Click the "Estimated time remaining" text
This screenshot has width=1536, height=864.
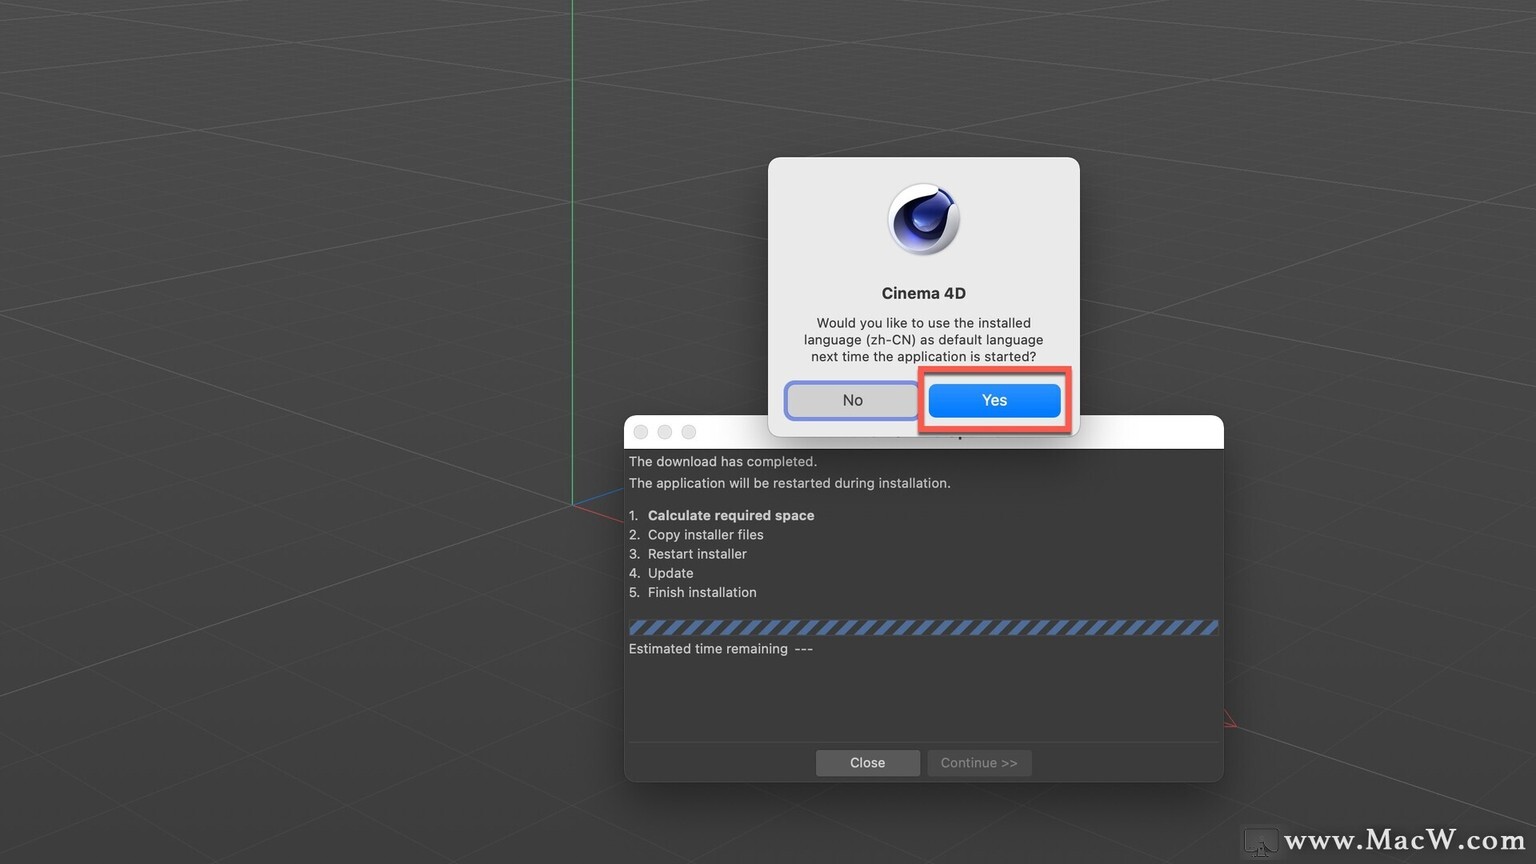pyautogui.click(x=708, y=649)
